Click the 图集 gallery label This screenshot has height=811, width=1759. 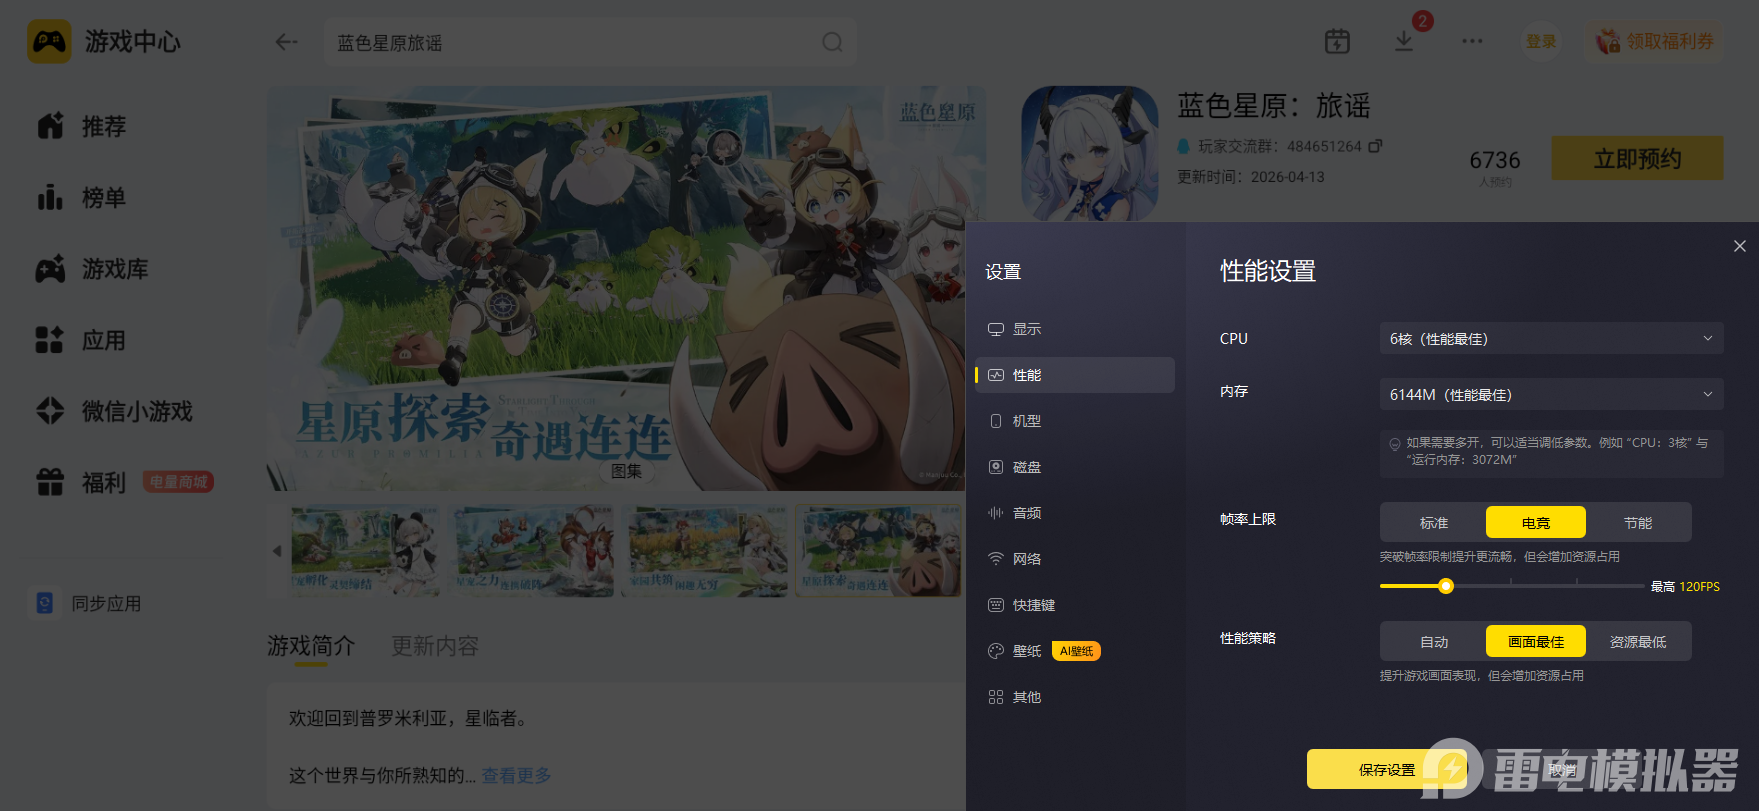(x=627, y=471)
